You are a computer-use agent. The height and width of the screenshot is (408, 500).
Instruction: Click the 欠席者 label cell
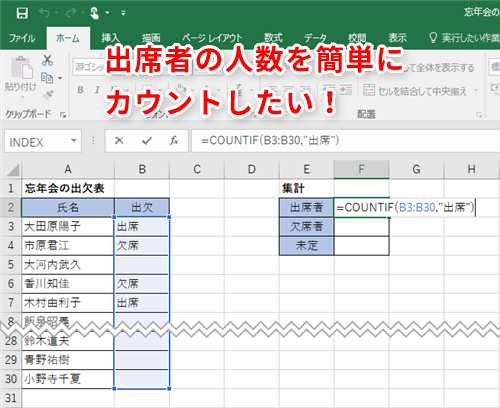point(307,227)
